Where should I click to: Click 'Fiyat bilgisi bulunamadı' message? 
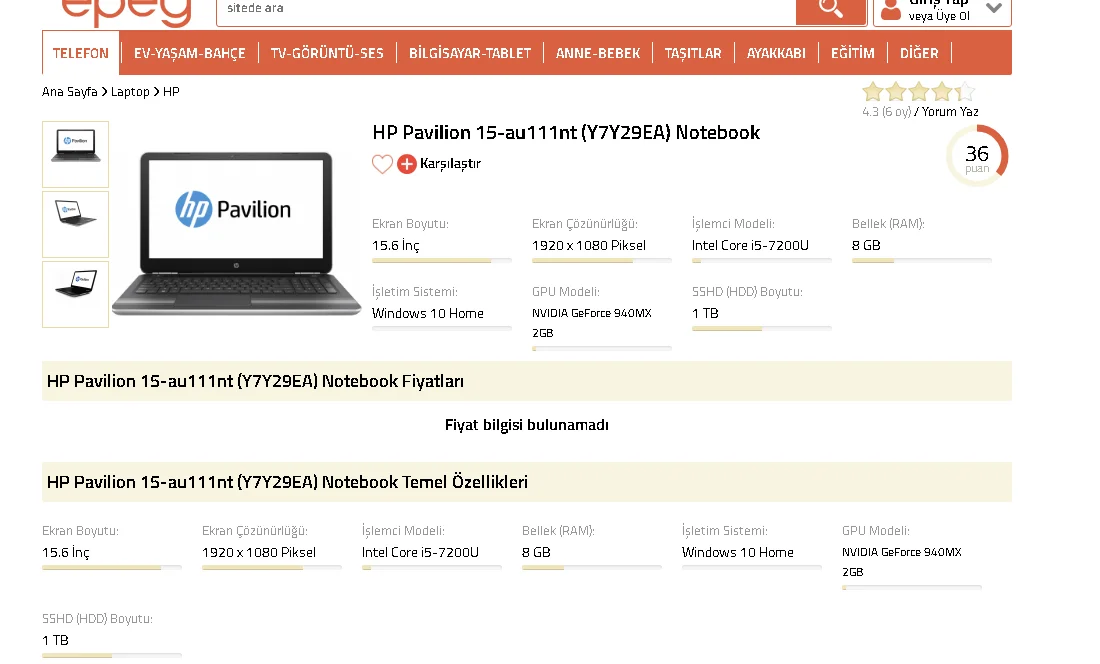tap(527, 425)
